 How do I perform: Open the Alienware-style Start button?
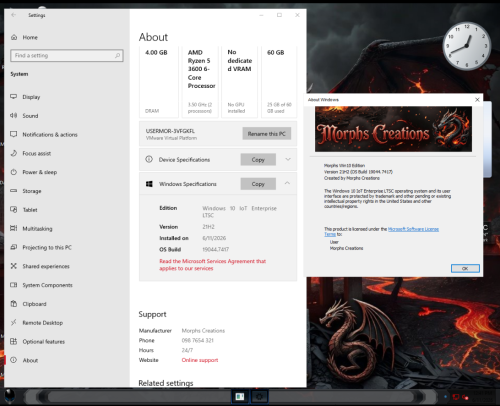tap(10, 397)
